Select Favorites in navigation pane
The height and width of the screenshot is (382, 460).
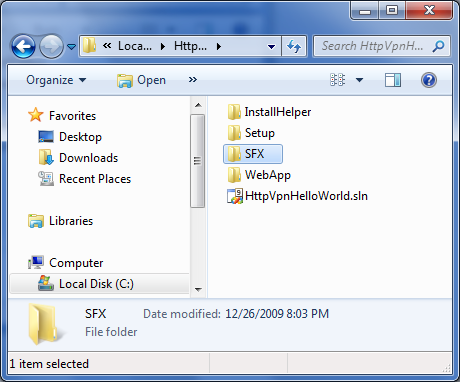click(72, 116)
